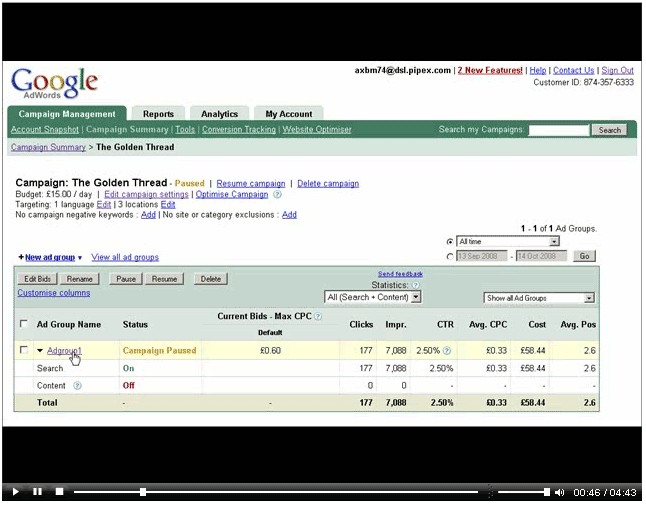Viewport: 646px width, 505px height.
Task: Click the end date field 14 Oct 2008
Action: [x=541, y=256]
